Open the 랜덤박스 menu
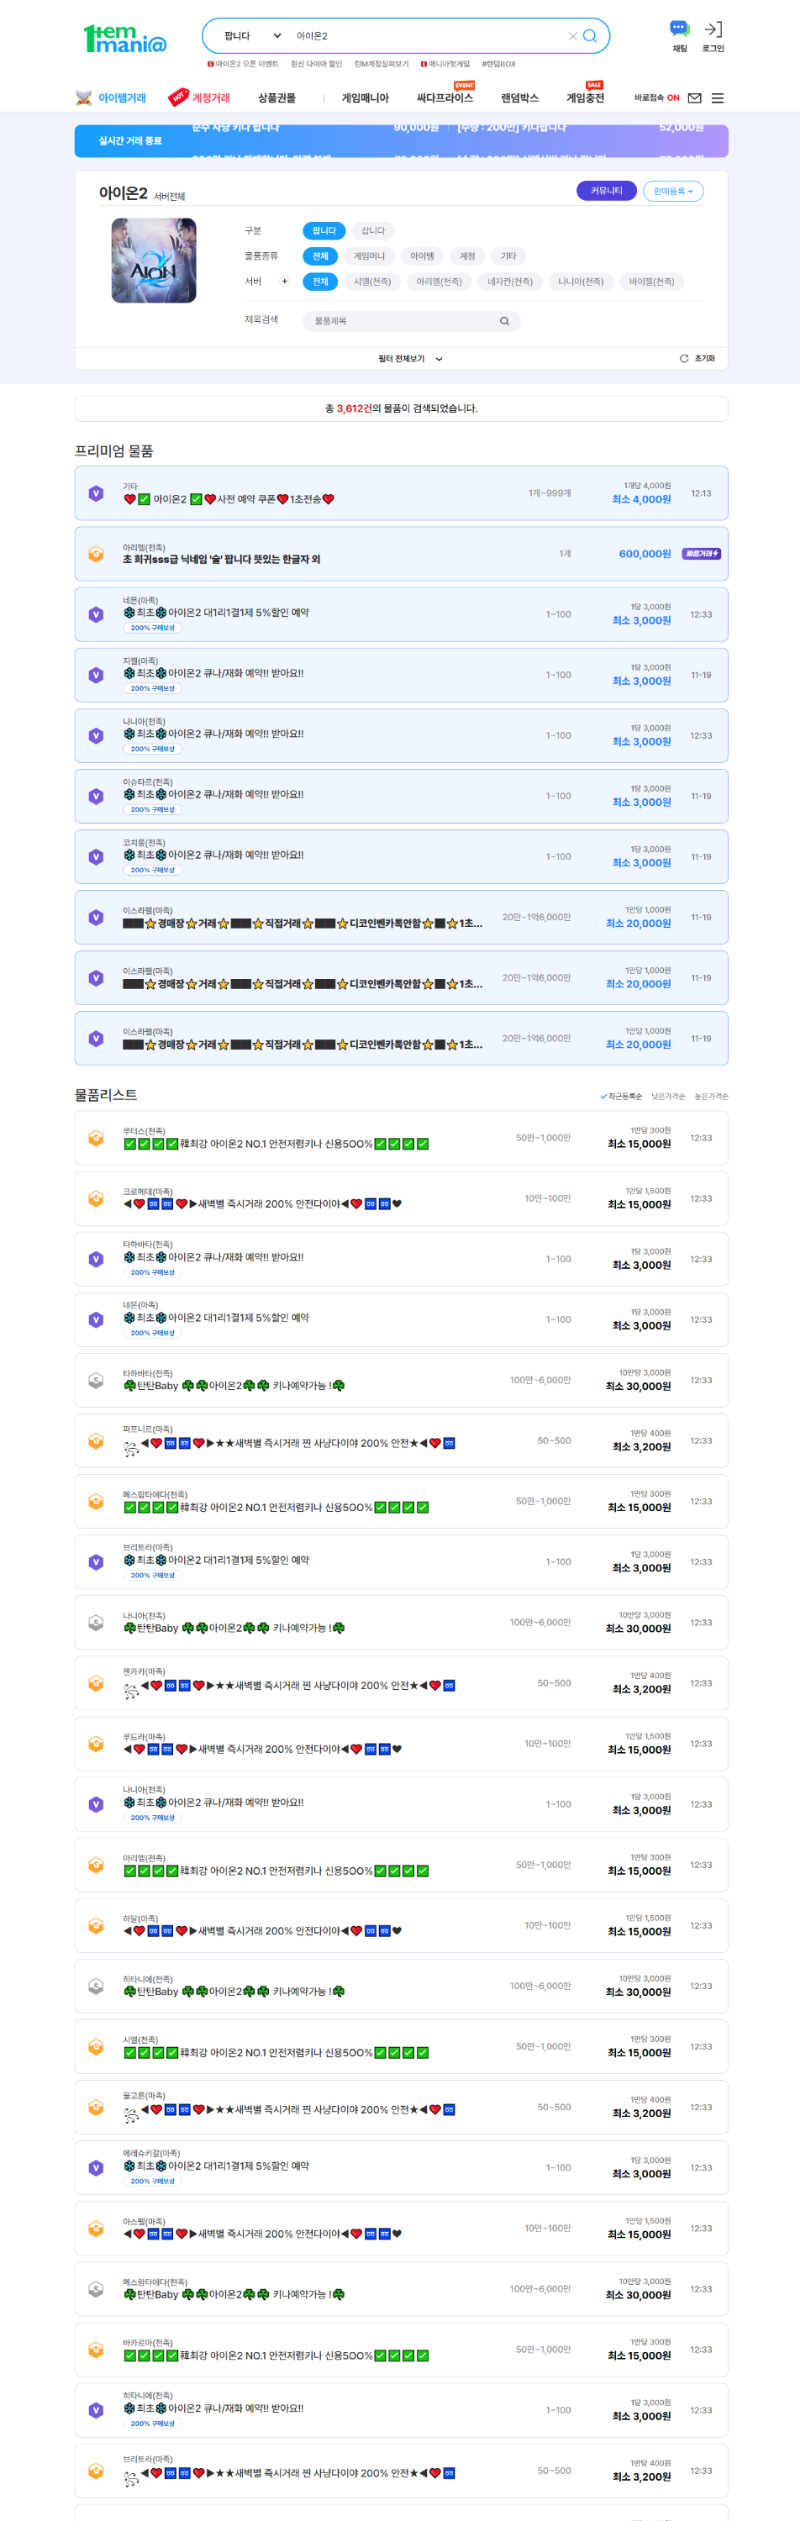Screen dimensions: 800x2521 520,98
